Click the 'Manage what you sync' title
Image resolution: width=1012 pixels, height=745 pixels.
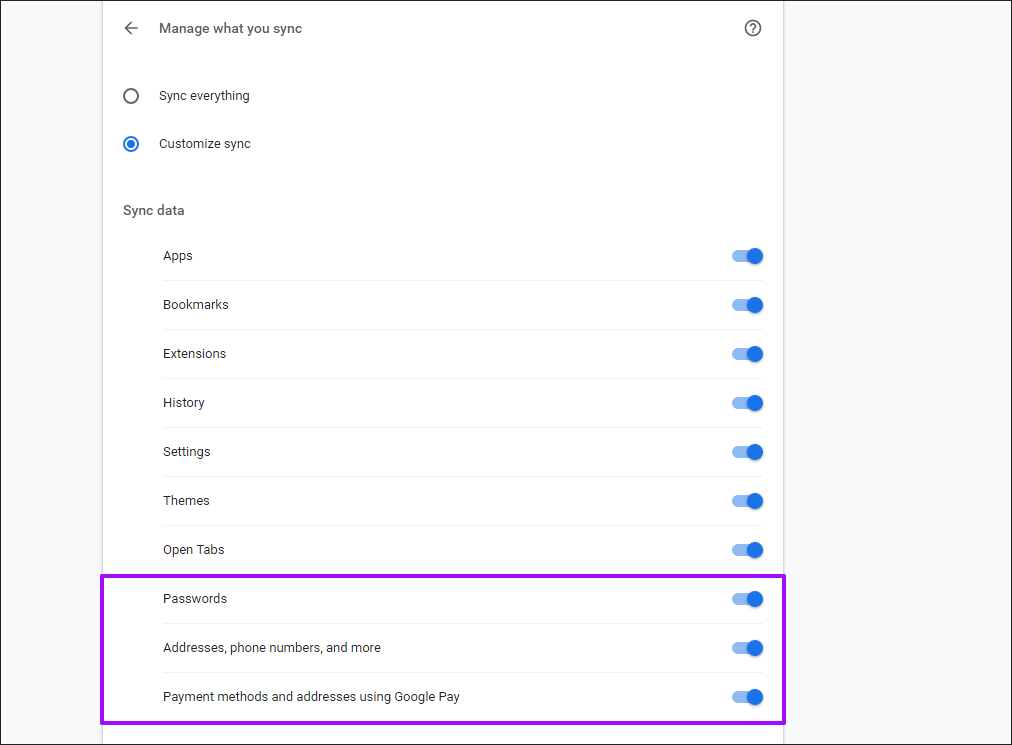(230, 29)
